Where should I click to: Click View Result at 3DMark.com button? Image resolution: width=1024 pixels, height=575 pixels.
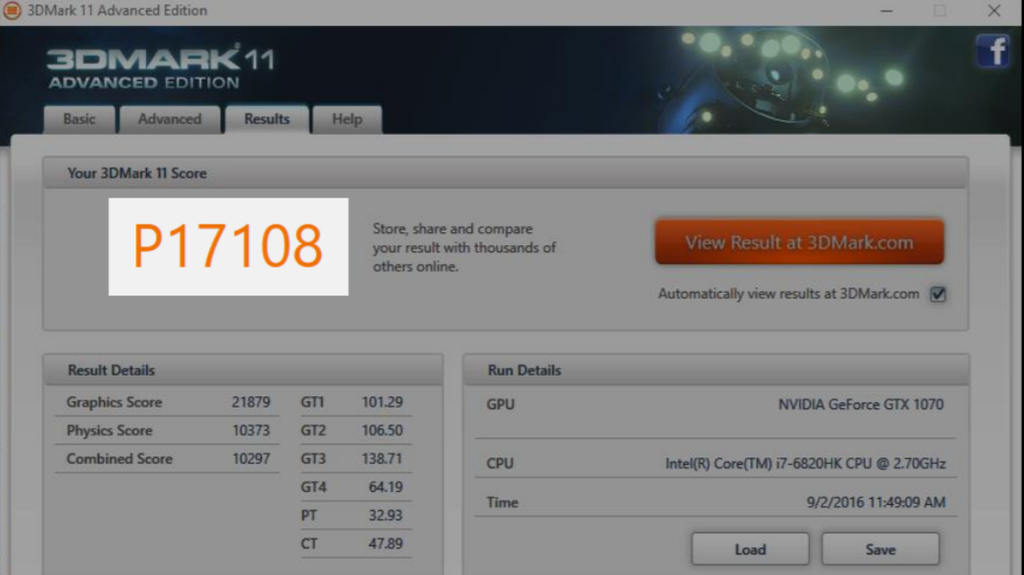(x=799, y=242)
